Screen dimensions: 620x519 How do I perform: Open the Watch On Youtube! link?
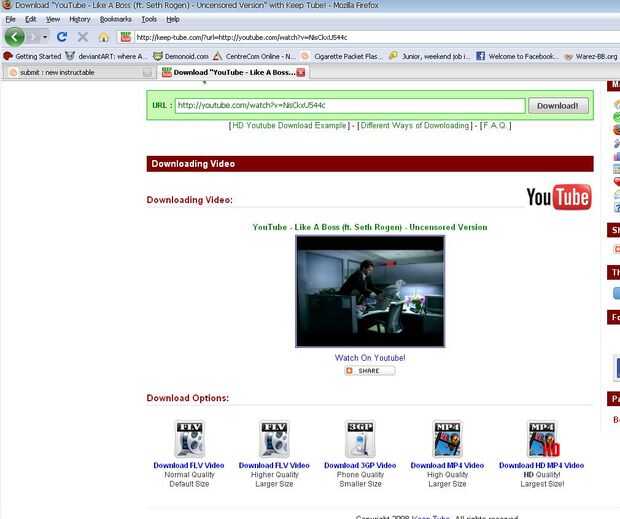370,358
